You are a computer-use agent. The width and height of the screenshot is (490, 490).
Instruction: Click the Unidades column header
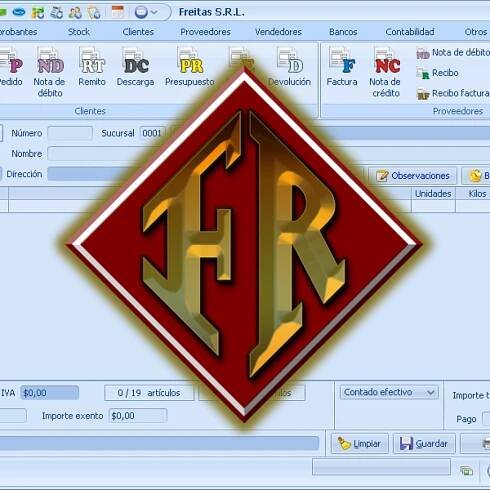click(x=433, y=194)
